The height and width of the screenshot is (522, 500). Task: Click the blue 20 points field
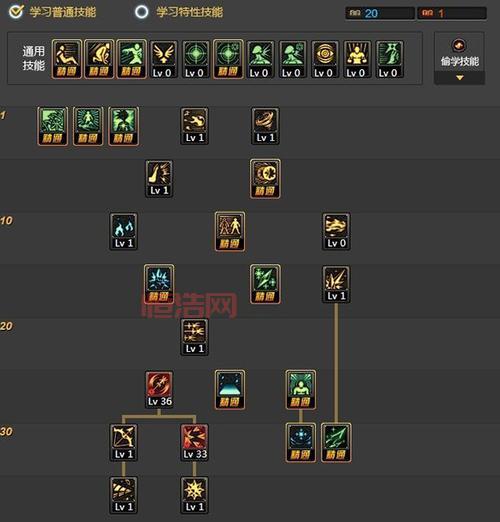click(380, 13)
